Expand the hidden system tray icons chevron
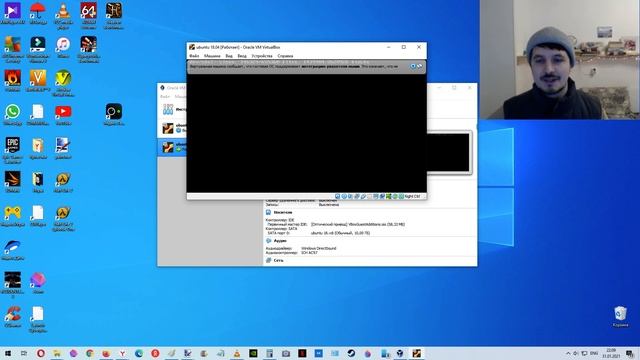 pos(568,353)
